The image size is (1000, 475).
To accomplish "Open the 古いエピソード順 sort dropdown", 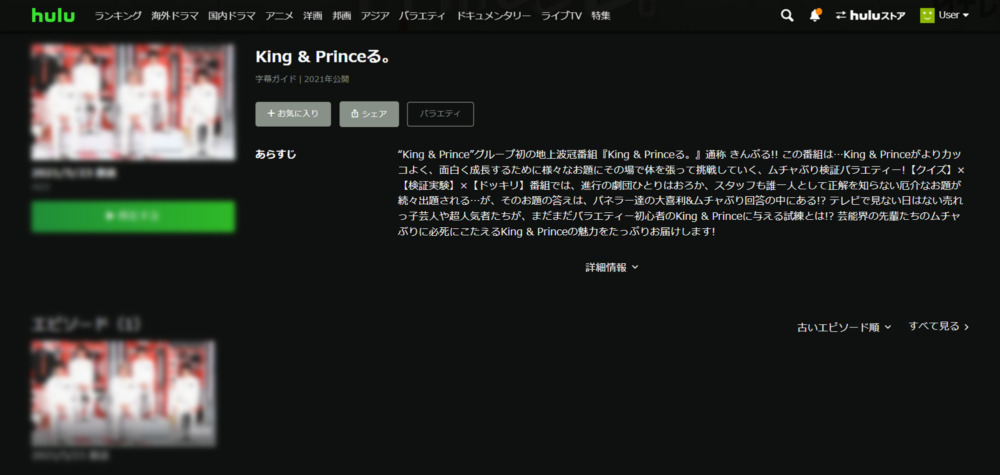I will click(844, 327).
